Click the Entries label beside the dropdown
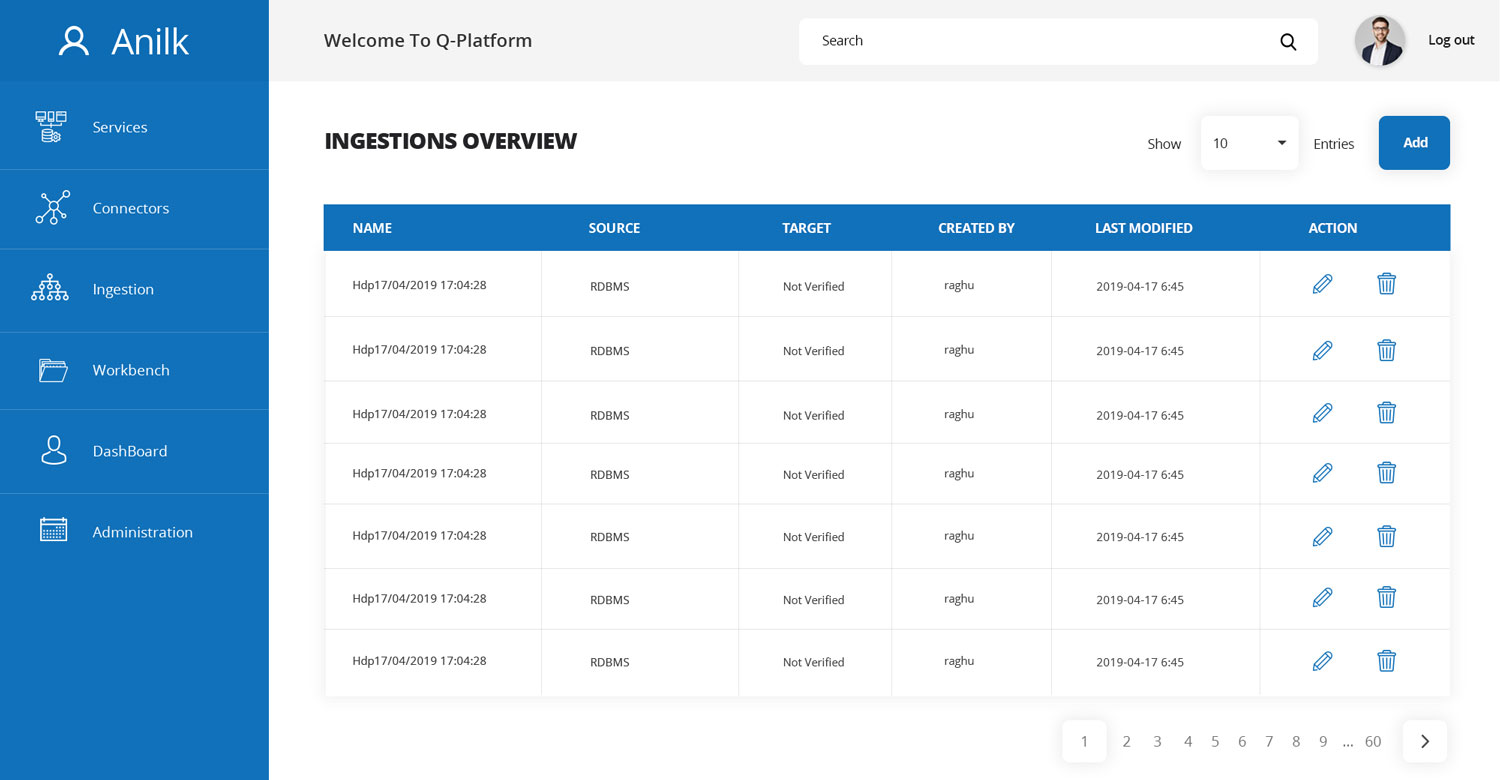Viewport: 1500px width, 780px height. 1333,144
